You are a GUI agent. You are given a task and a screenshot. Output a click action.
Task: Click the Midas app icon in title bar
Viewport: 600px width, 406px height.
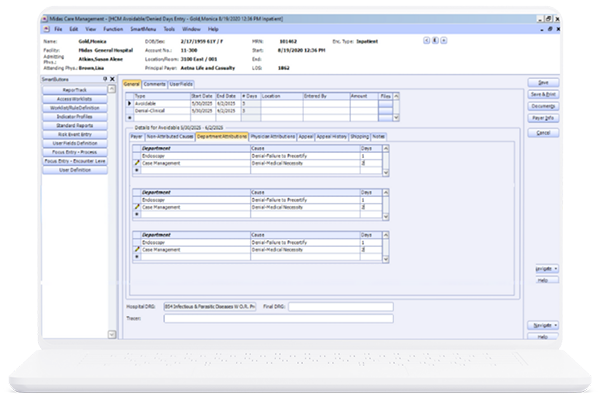point(45,19)
